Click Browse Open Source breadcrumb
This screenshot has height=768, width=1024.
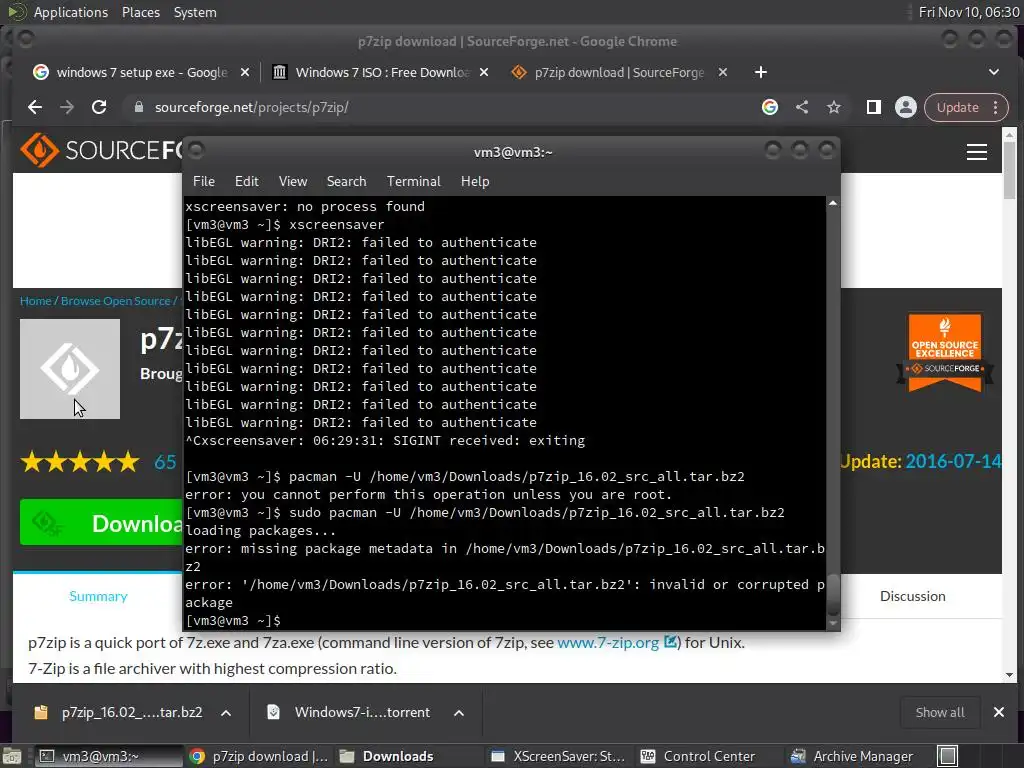[x=116, y=301]
